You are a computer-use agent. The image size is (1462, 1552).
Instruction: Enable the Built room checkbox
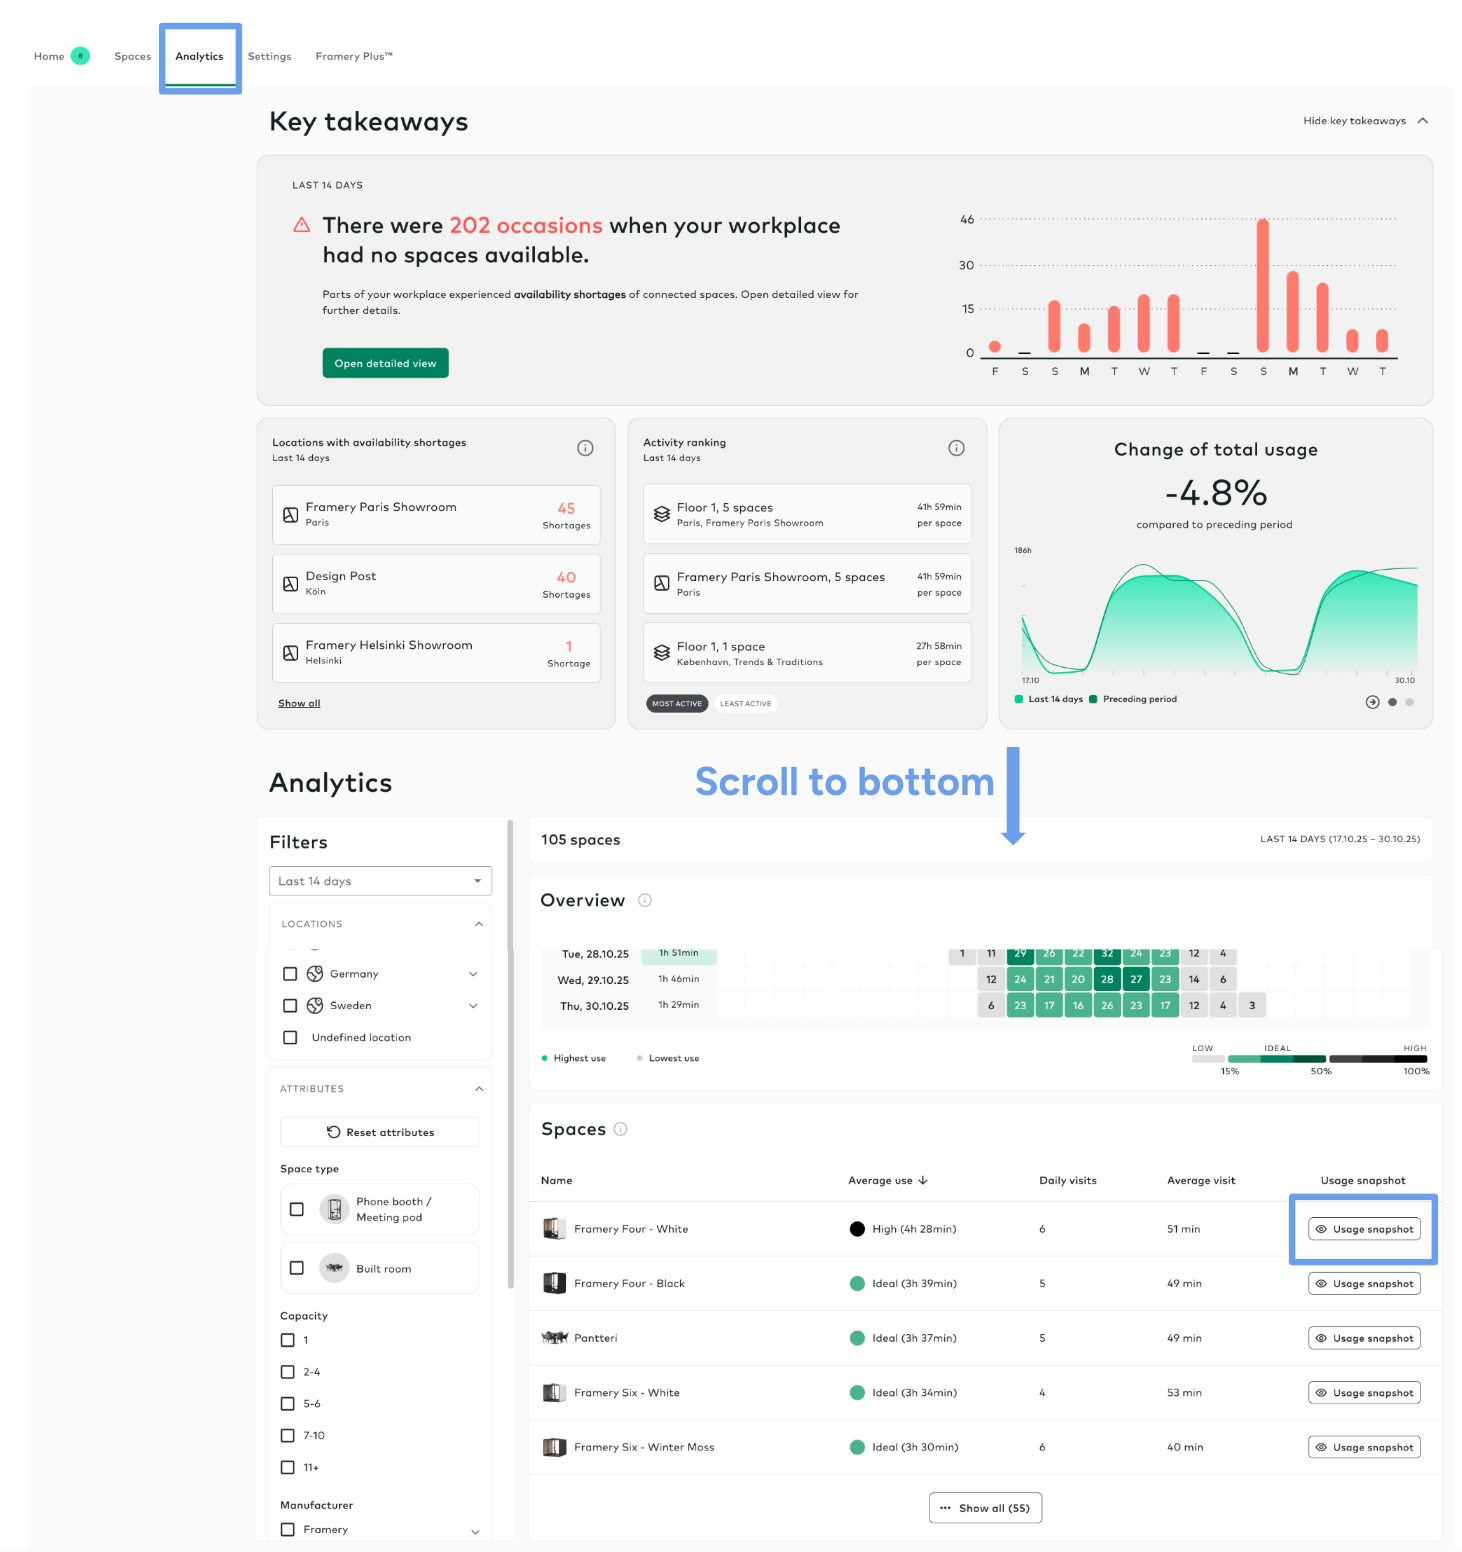[297, 1268]
